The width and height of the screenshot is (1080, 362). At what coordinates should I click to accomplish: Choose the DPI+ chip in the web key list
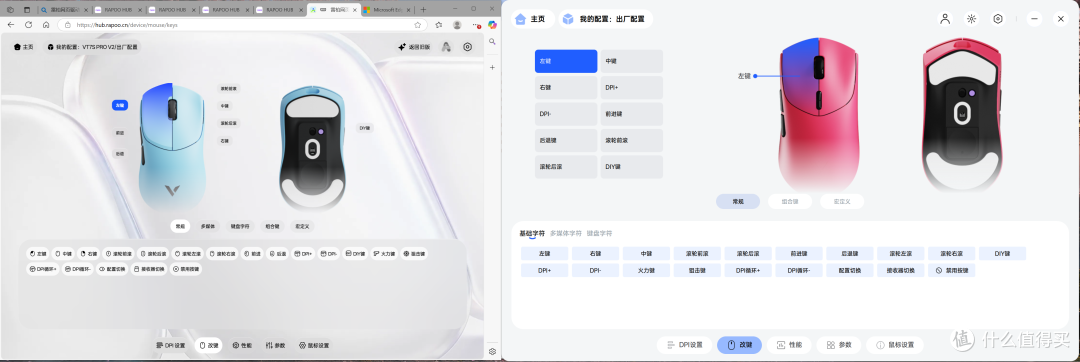point(303,254)
